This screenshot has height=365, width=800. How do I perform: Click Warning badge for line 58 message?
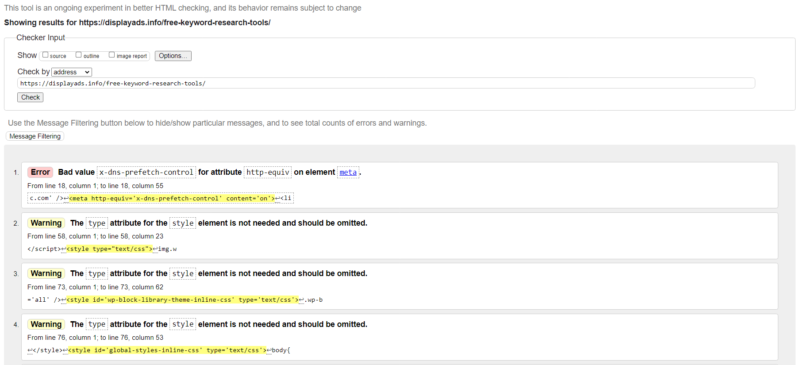point(46,223)
